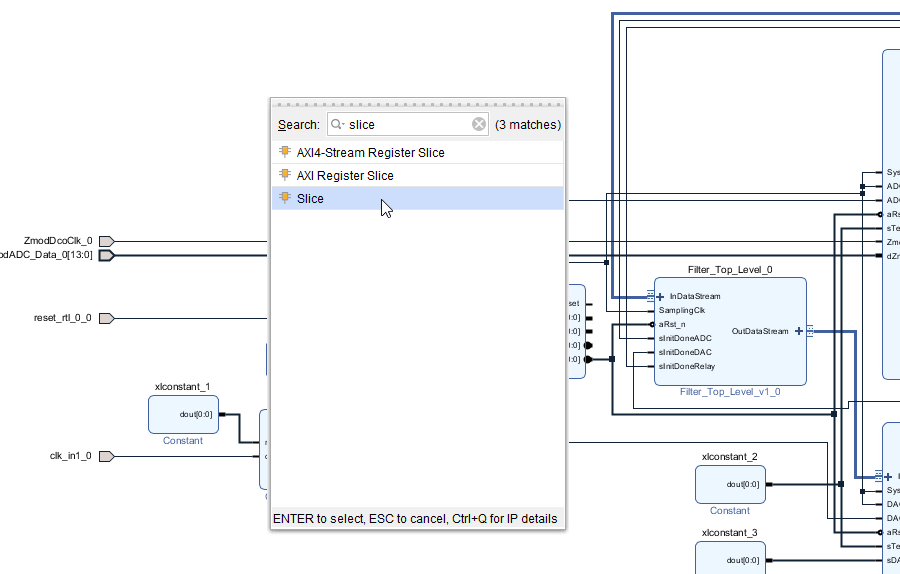The image size is (900, 574).
Task: Expand InDataStream interface on Filter block
Action: [x=660, y=297]
